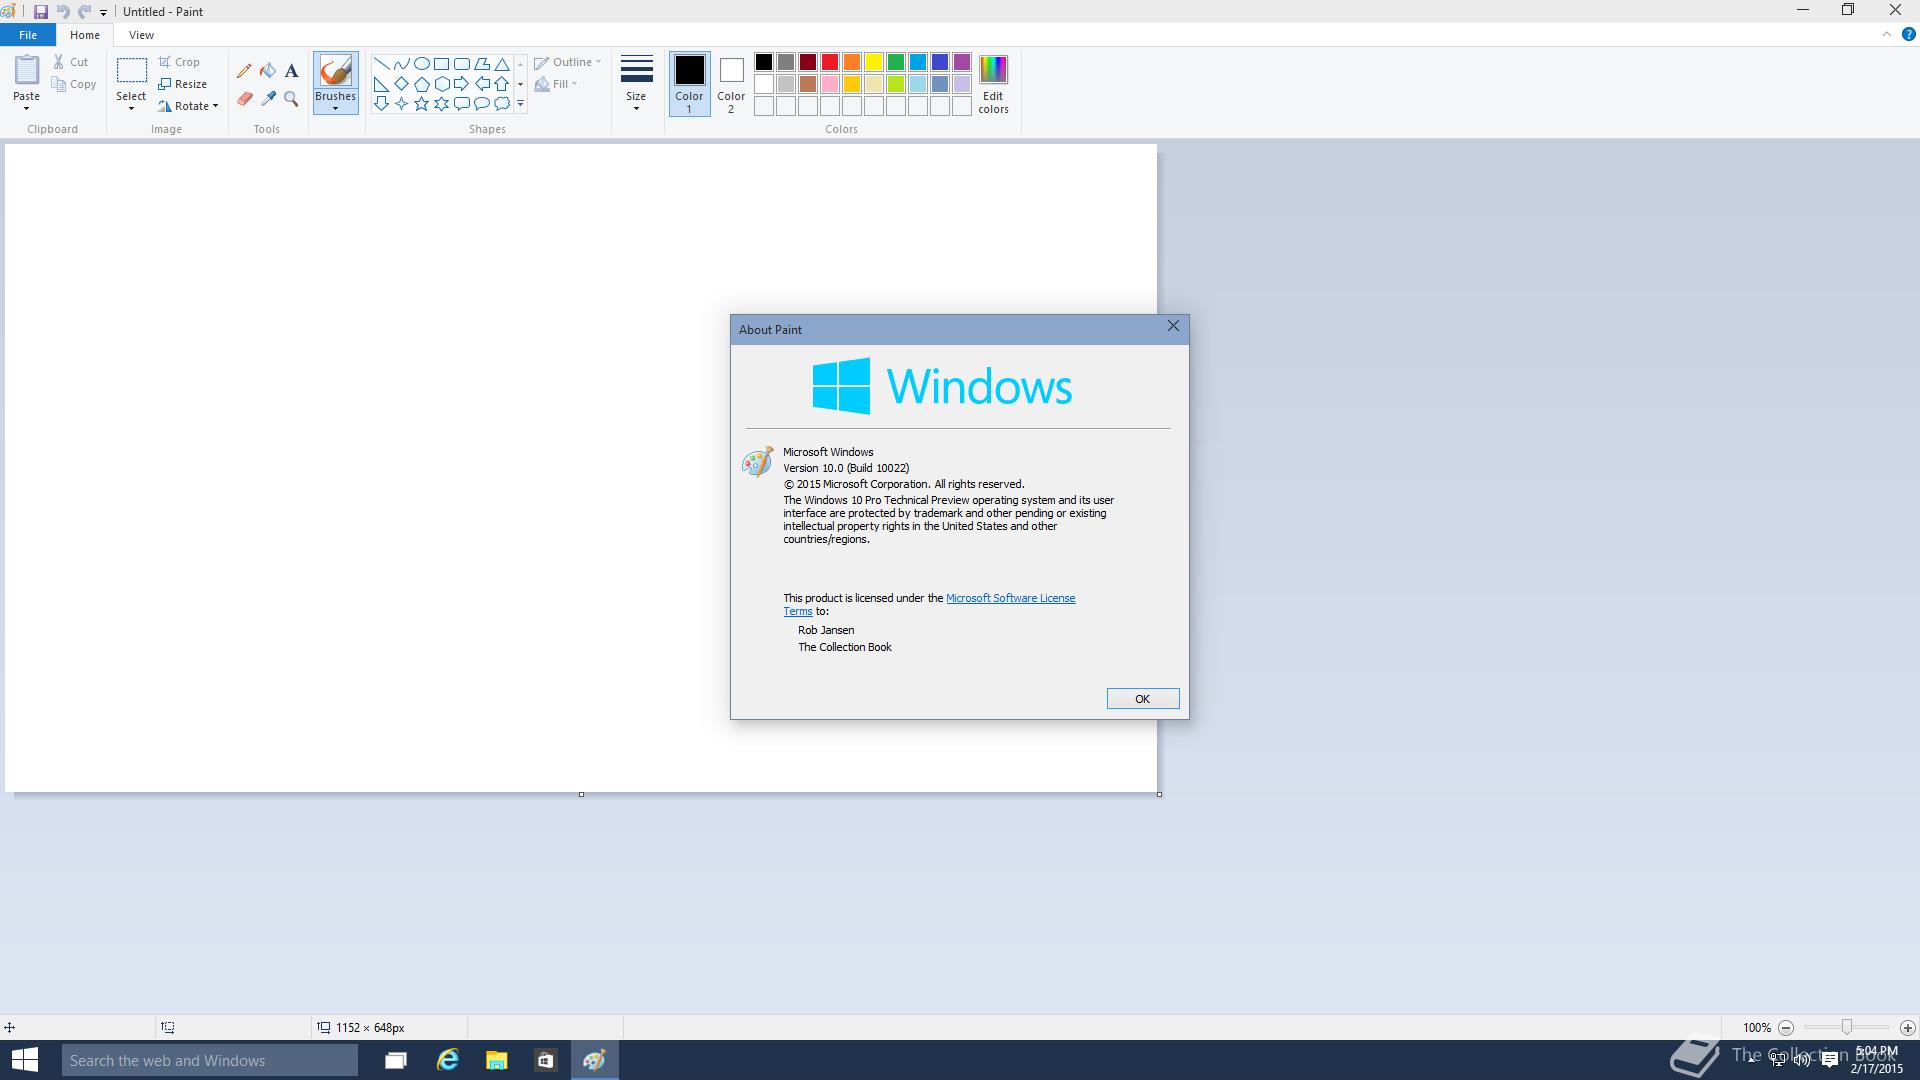The height and width of the screenshot is (1080, 1920).
Task: Switch to the View ribbon tab
Action: point(141,35)
